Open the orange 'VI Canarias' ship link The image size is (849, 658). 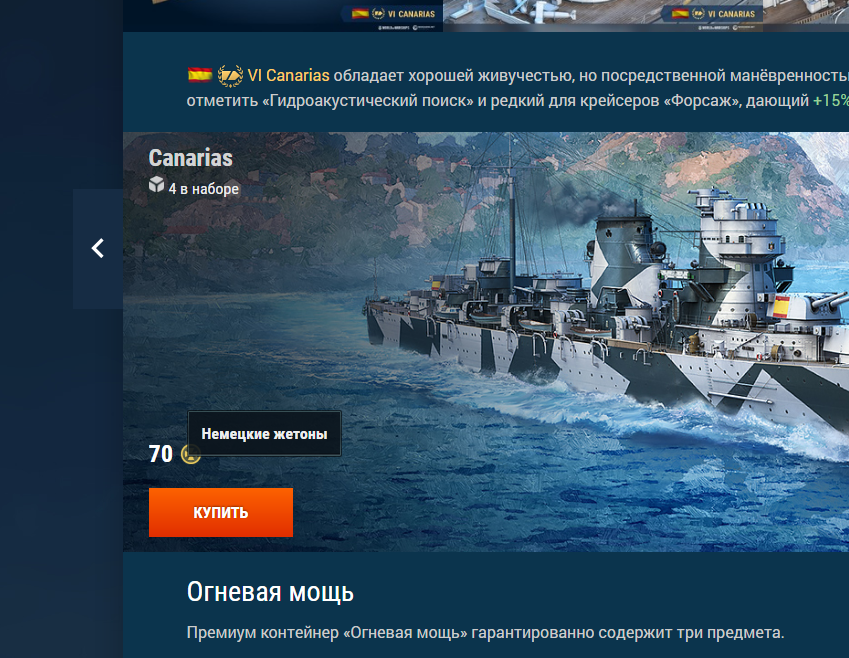tap(288, 75)
